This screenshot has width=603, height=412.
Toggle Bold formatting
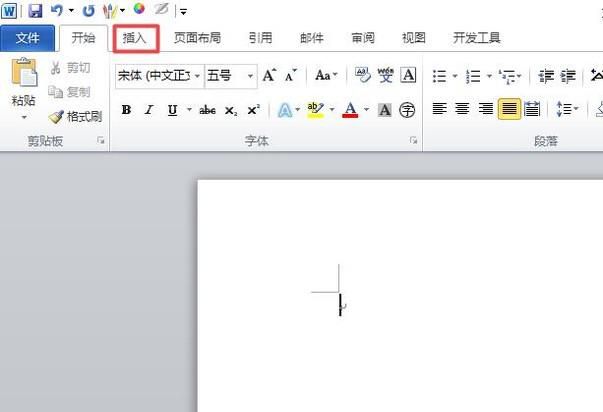126,110
